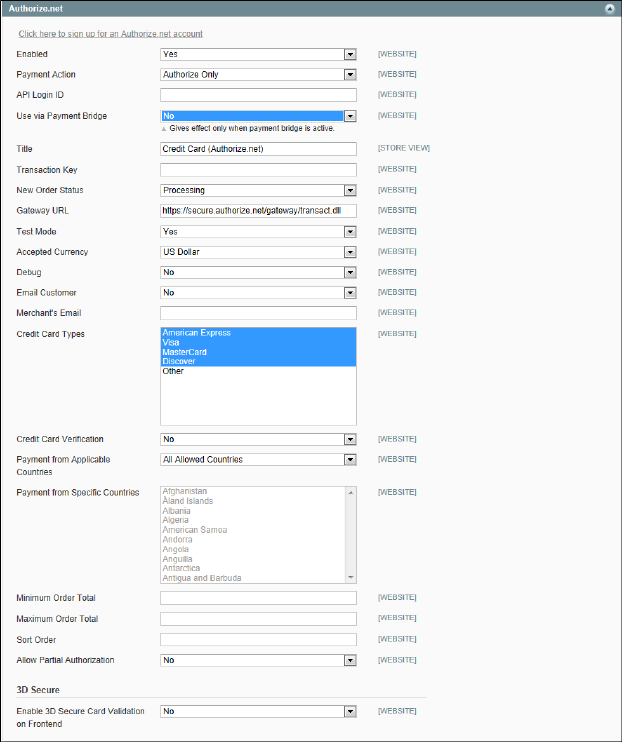Open the Payment Action dropdown
The height and width of the screenshot is (742, 622).
pos(258,74)
